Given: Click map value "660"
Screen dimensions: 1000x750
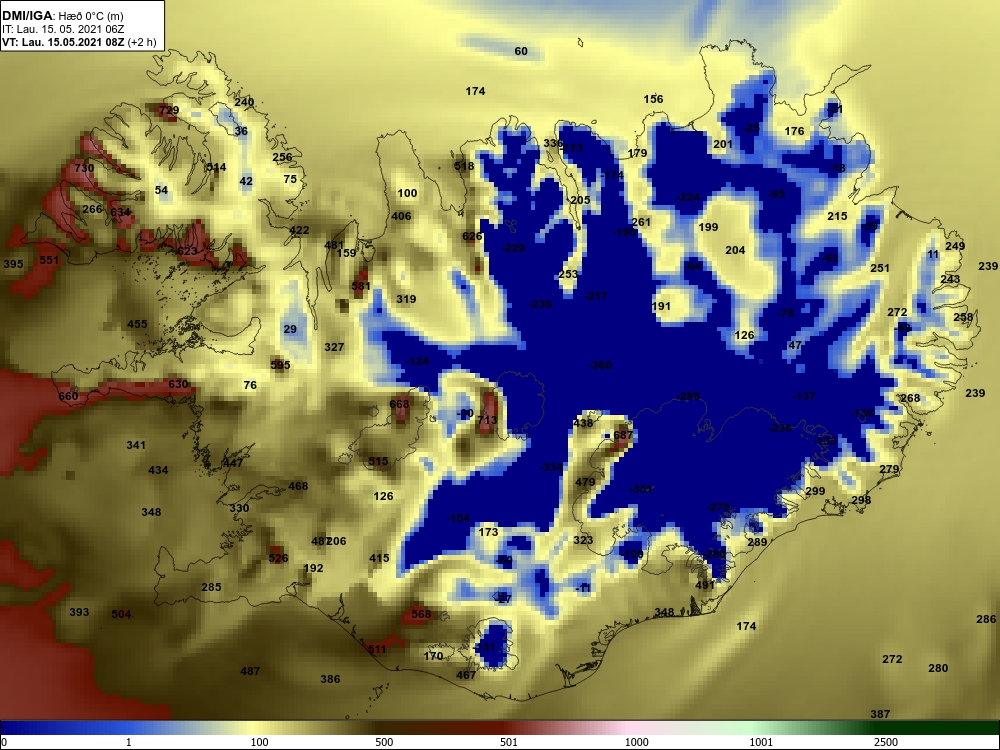Looking at the screenshot, I should point(68,396).
